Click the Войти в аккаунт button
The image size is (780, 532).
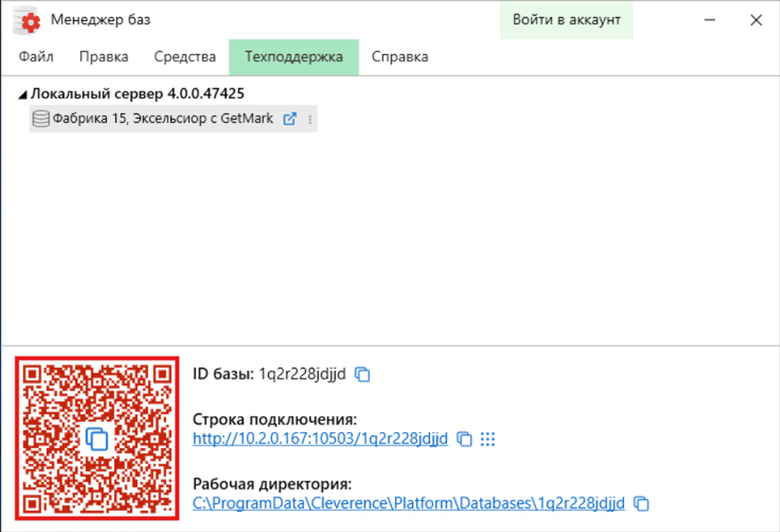pyautogui.click(x=566, y=19)
